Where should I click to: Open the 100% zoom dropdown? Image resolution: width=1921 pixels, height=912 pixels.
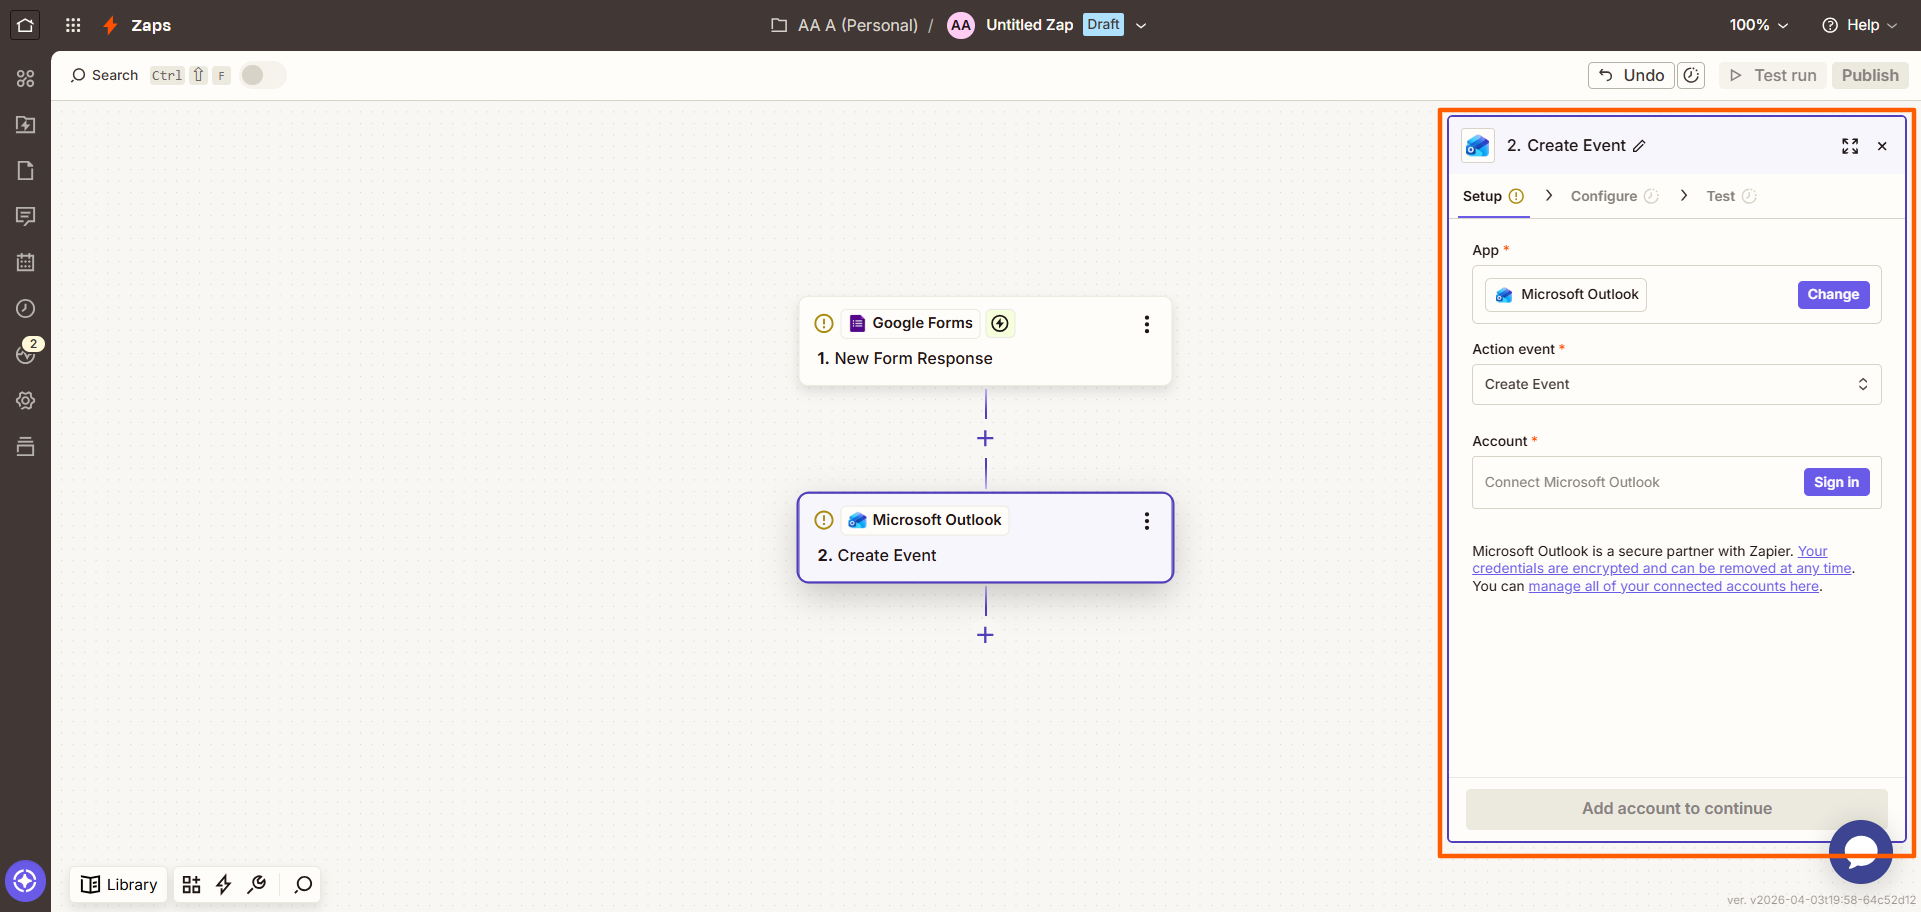coord(1759,25)
